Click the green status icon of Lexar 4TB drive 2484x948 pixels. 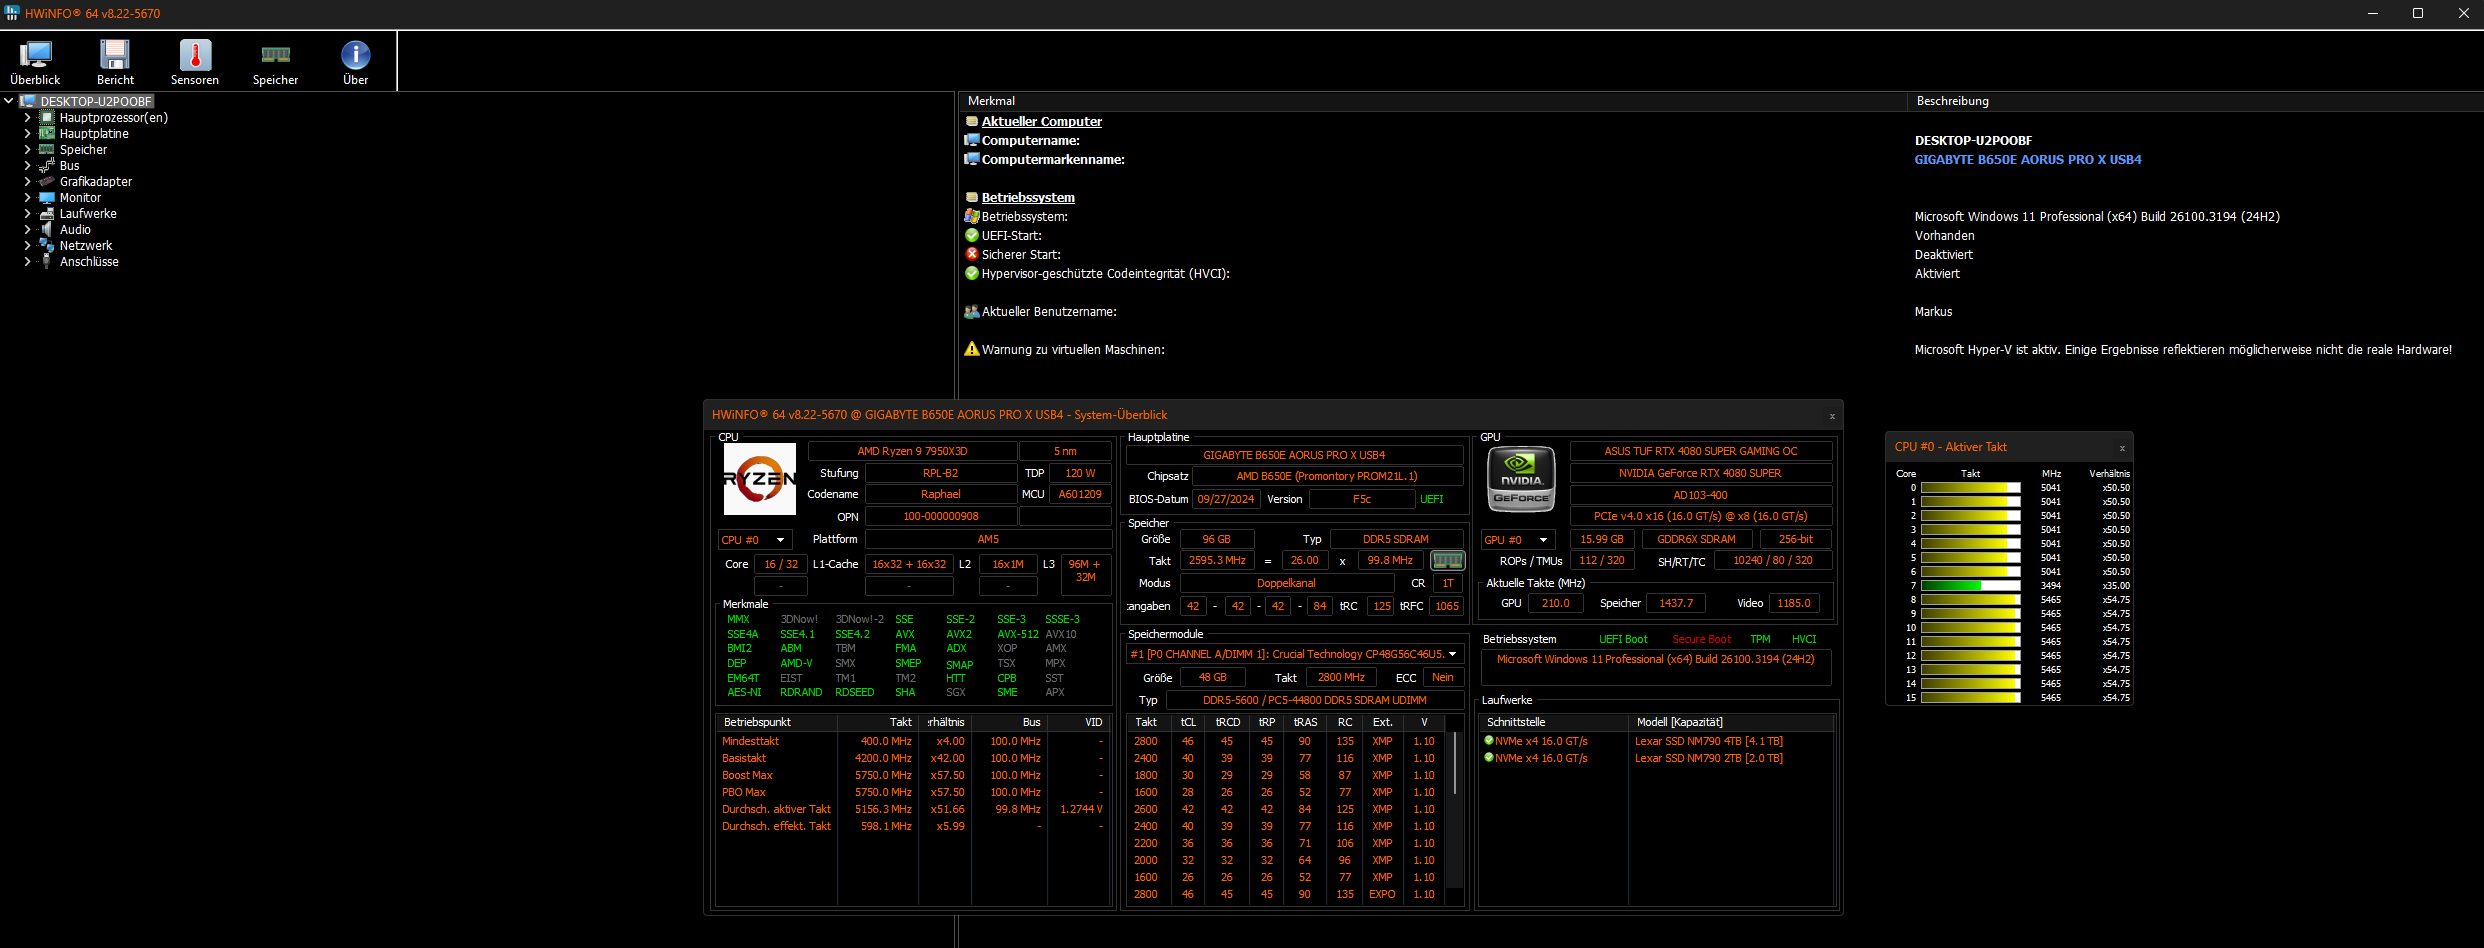pyautogui.click(x=1489, y=741)
